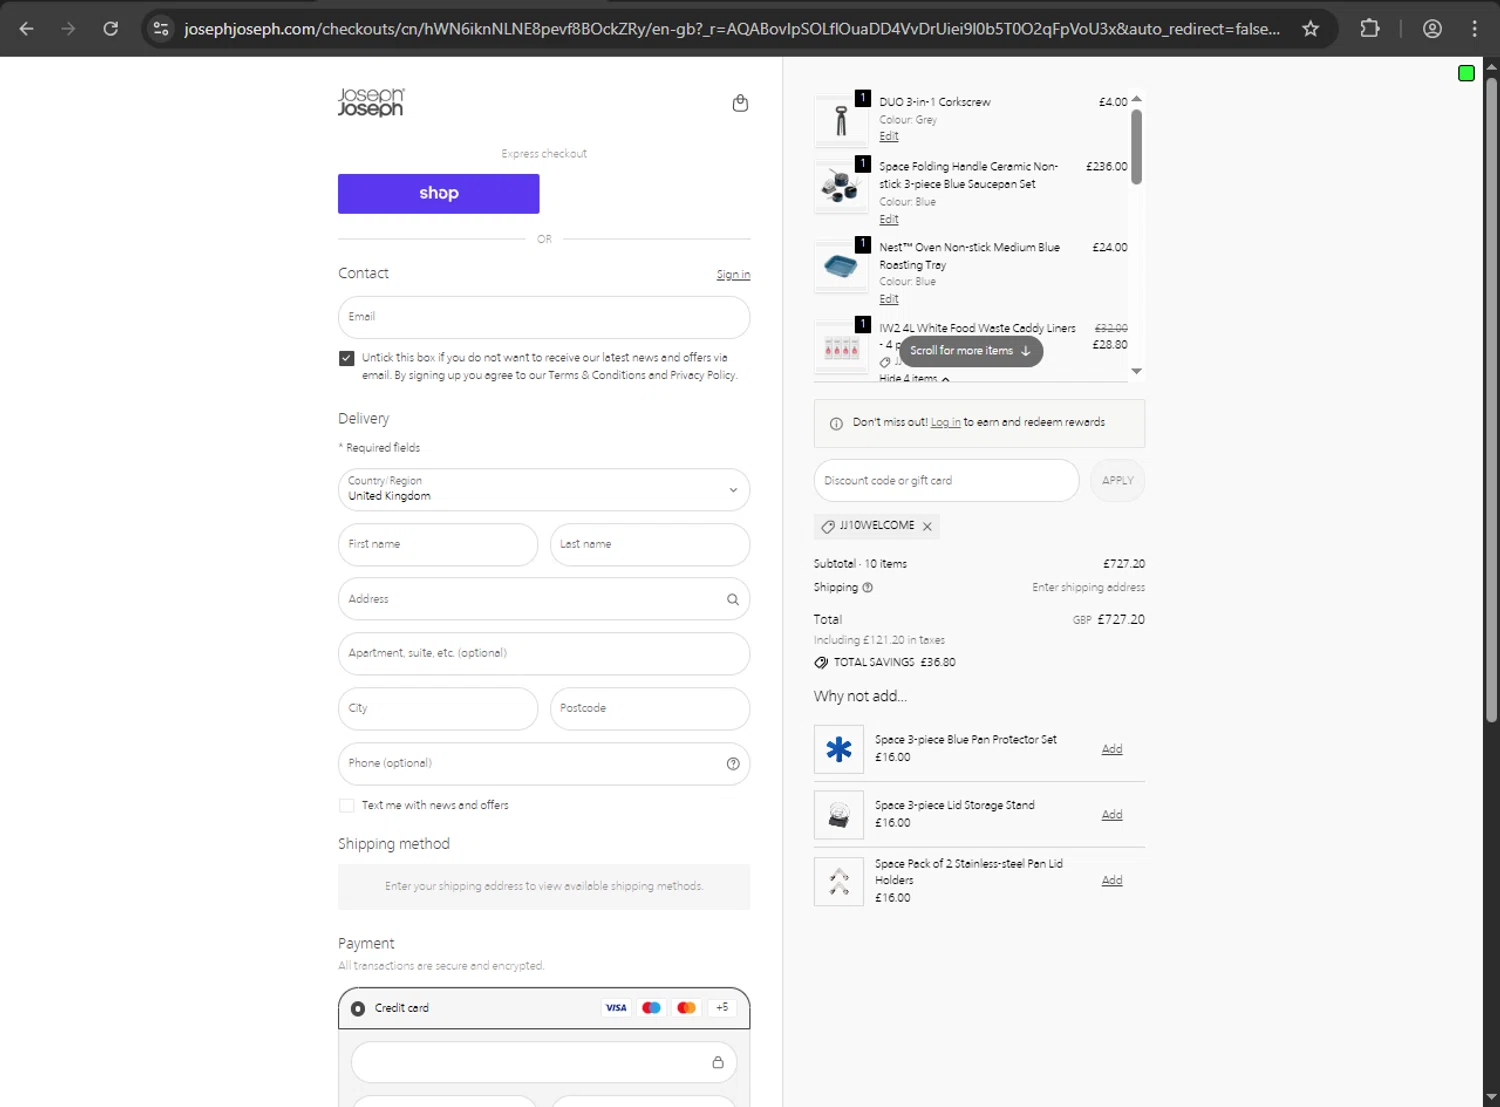Click the Discount code or gift card field

[946, 481]
